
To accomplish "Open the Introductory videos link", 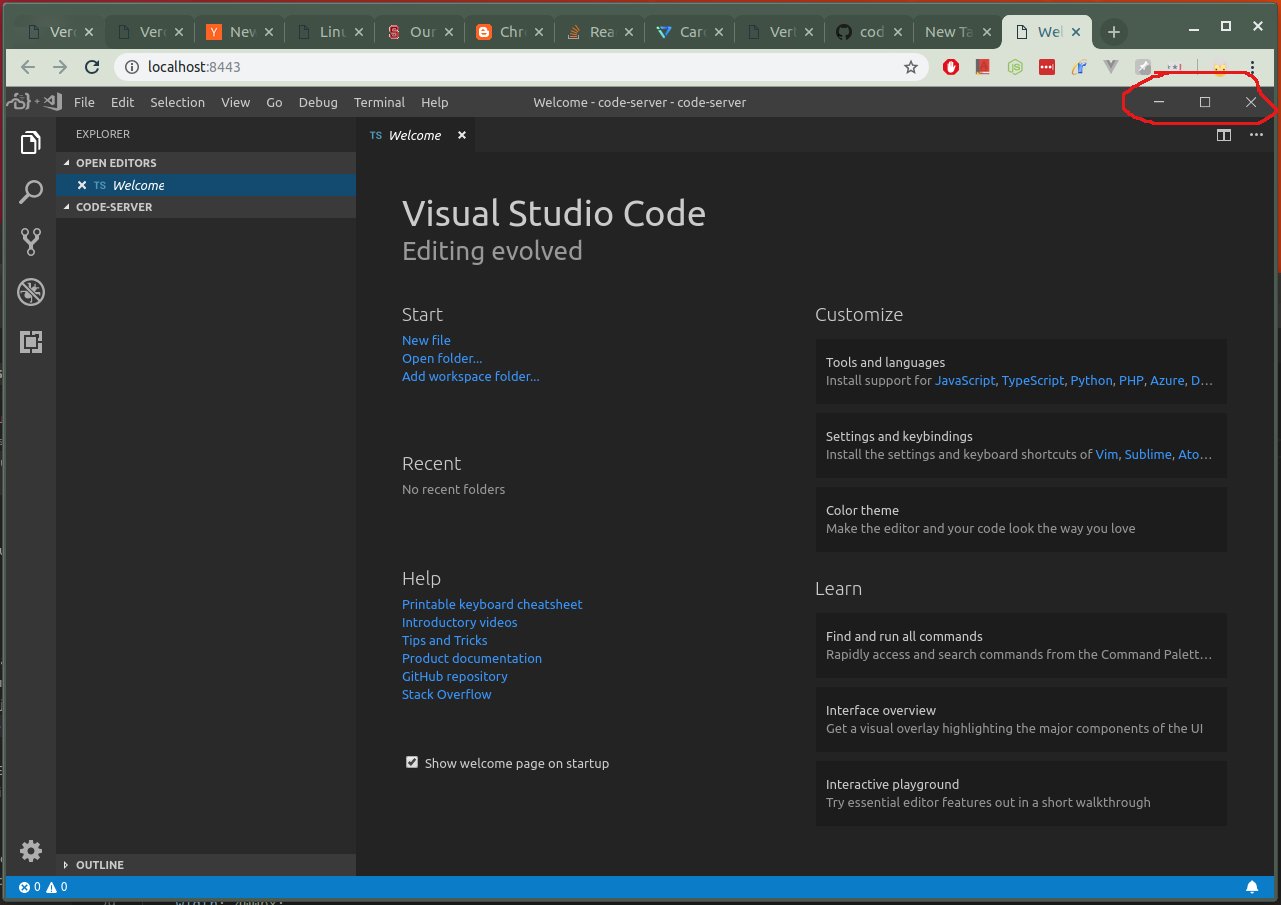I will (460, 622).
